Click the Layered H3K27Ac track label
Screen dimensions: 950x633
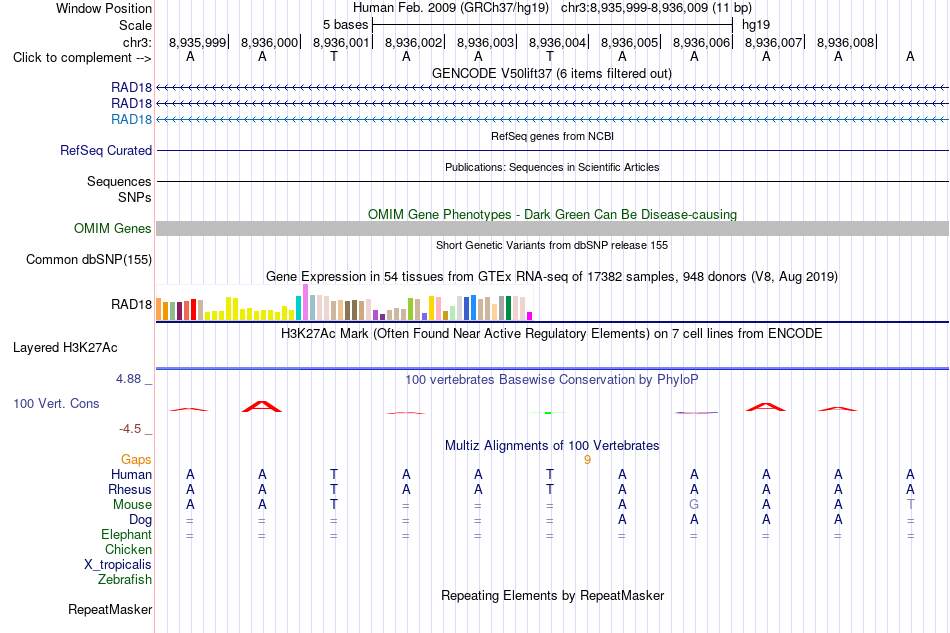[x=65, y=348]
